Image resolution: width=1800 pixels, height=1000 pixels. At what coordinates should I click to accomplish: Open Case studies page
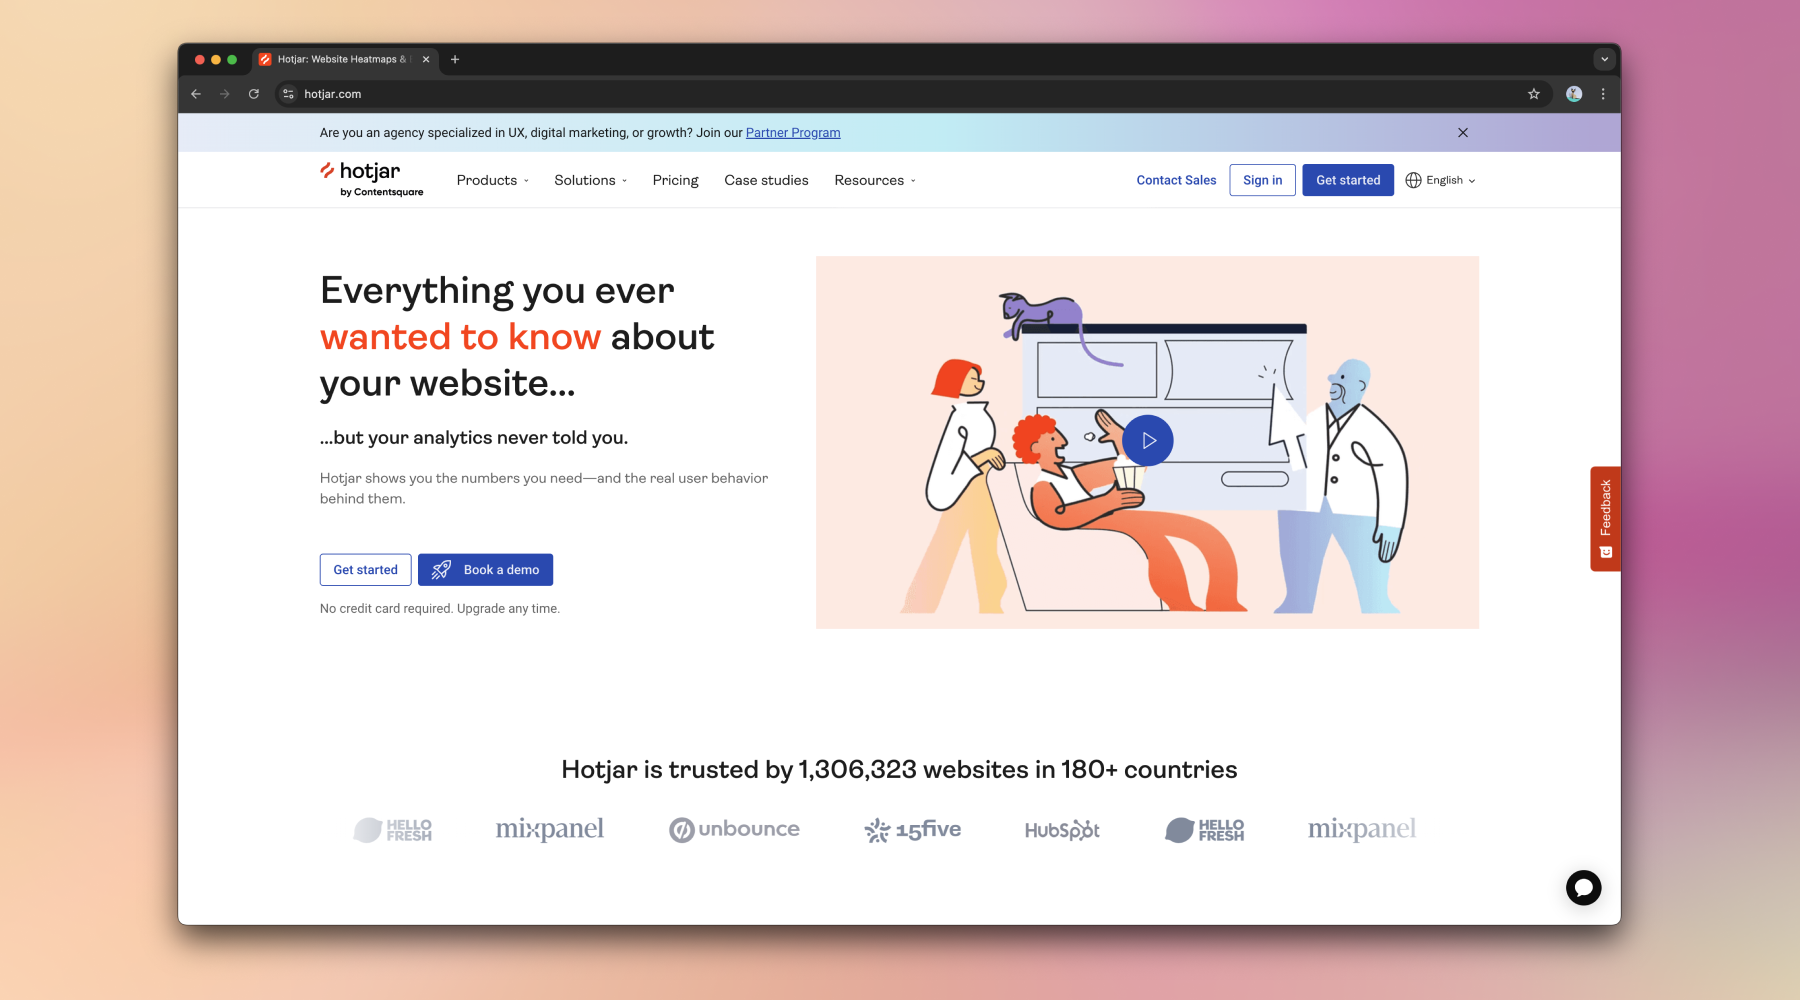[x=766, y=180]
